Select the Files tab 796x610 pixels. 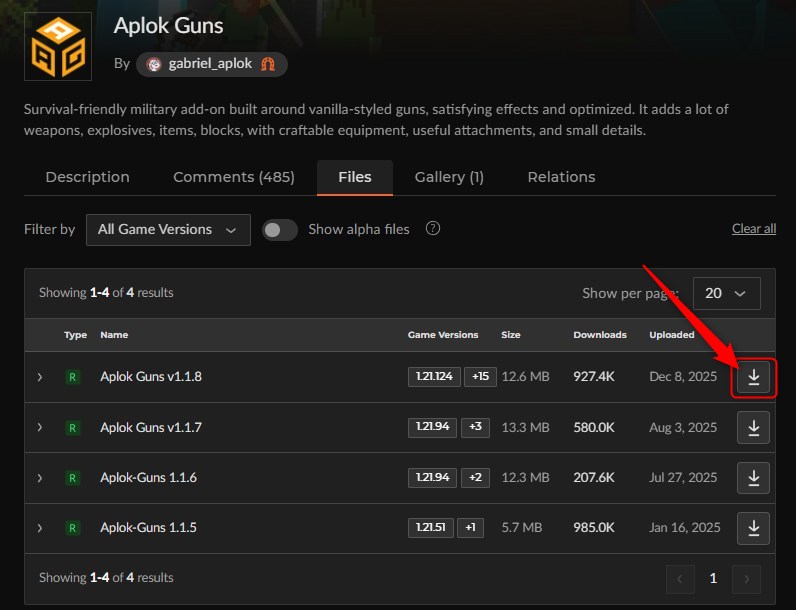355,177
